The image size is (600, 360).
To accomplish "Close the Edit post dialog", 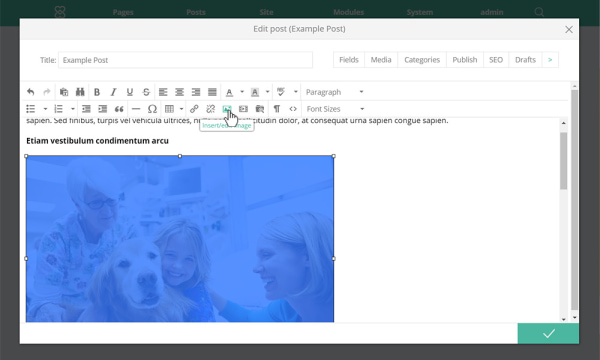I will click(569, 29).
